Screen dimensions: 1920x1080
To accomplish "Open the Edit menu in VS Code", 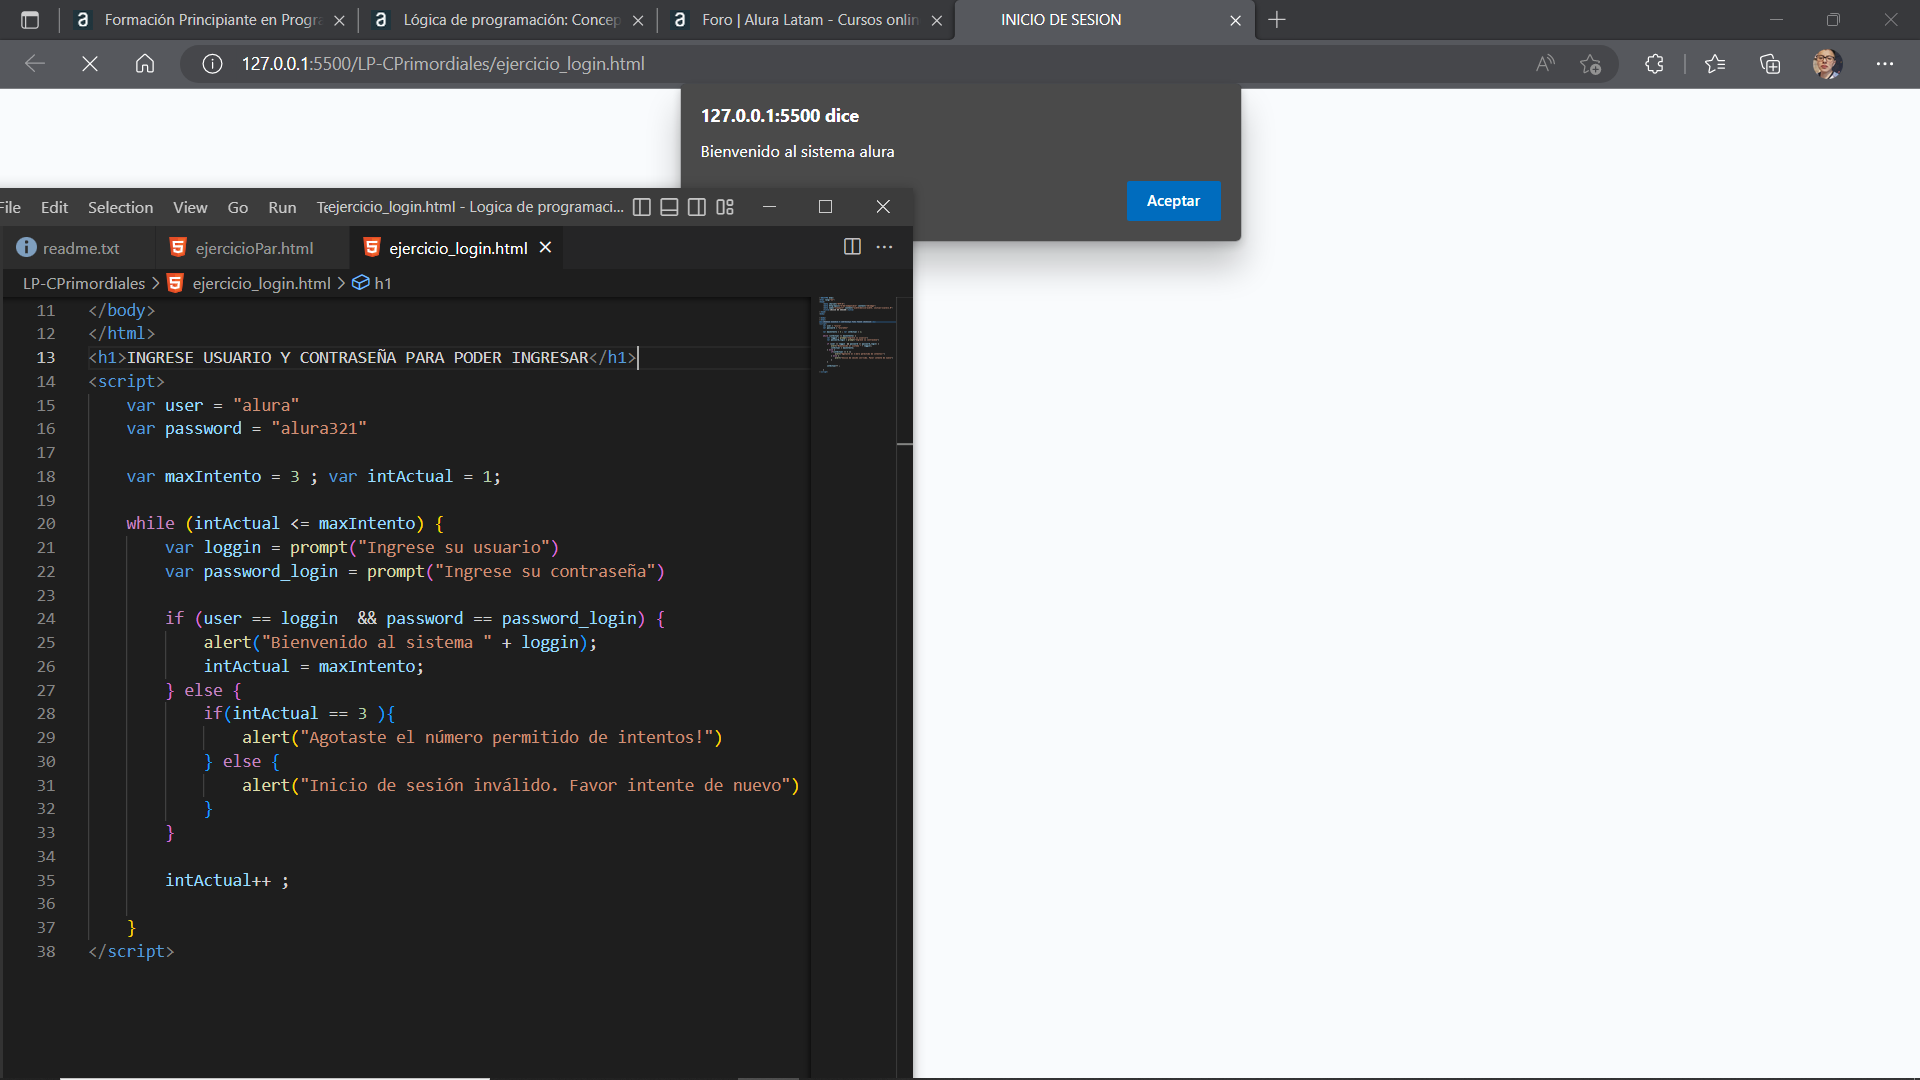I will point(54,207).
